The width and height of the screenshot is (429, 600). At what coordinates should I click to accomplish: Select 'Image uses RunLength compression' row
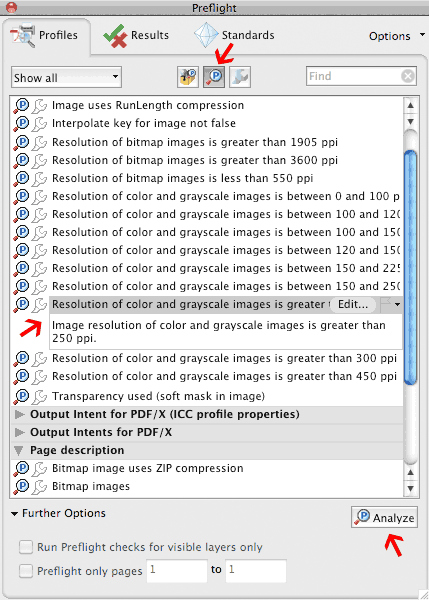(x=207, y=105)
